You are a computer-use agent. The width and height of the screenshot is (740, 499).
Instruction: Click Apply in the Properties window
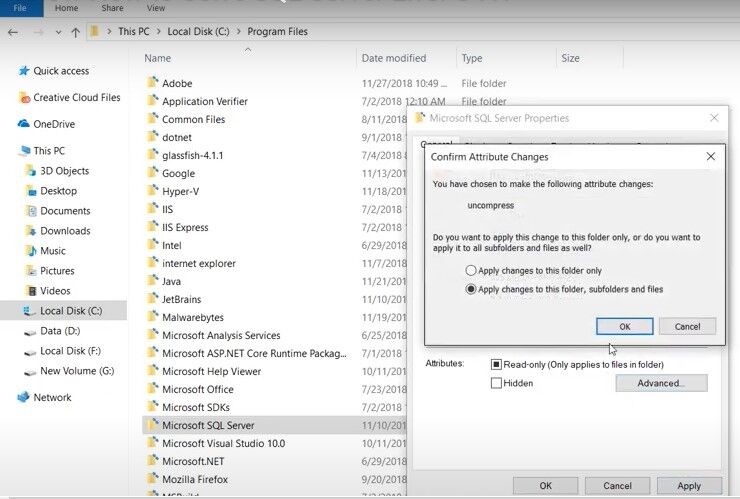689,485
